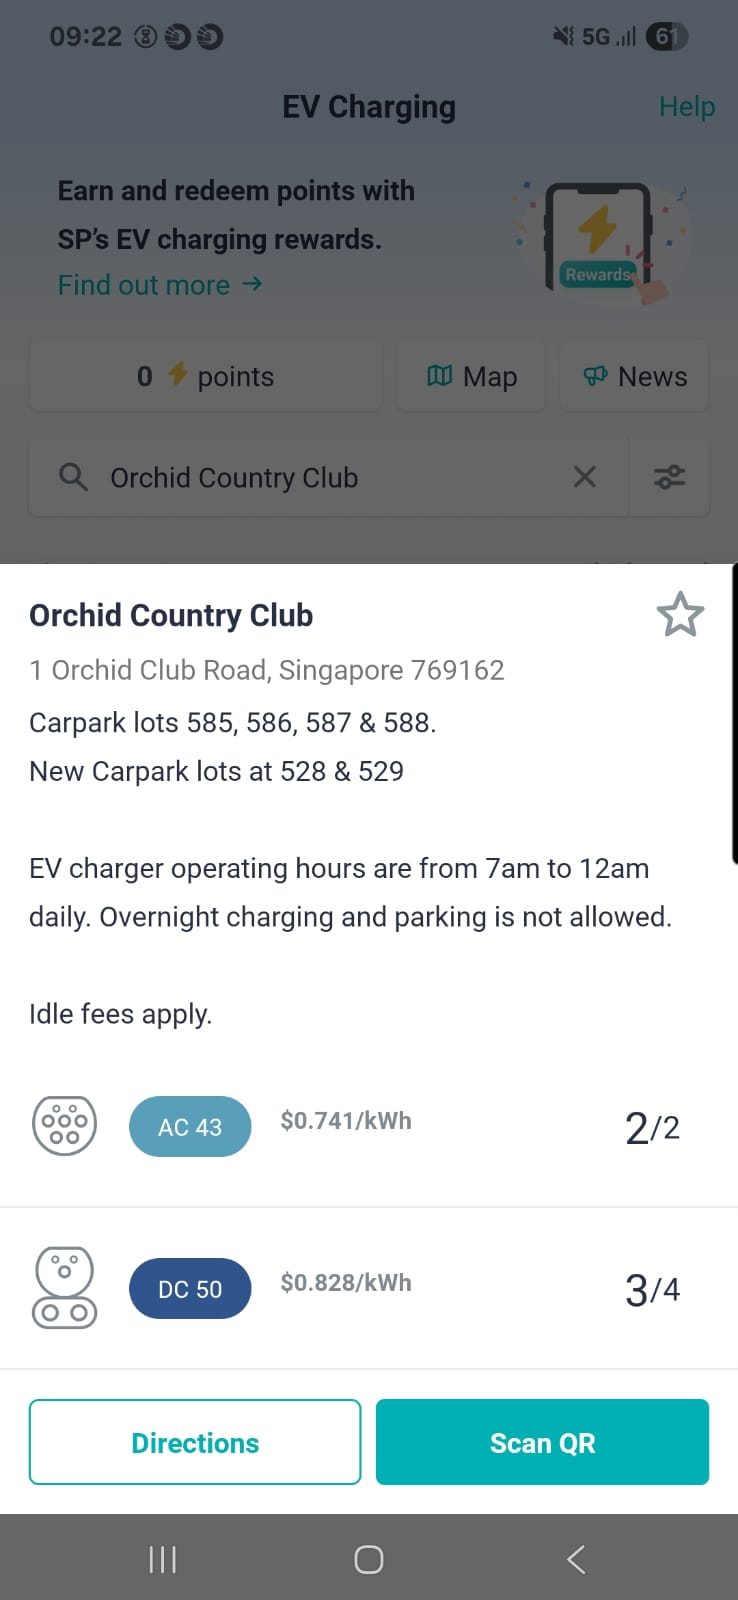Favorite Orchid Country Club with star icon
Viewport: 738px width, 1600px height.
click(680, 615)
